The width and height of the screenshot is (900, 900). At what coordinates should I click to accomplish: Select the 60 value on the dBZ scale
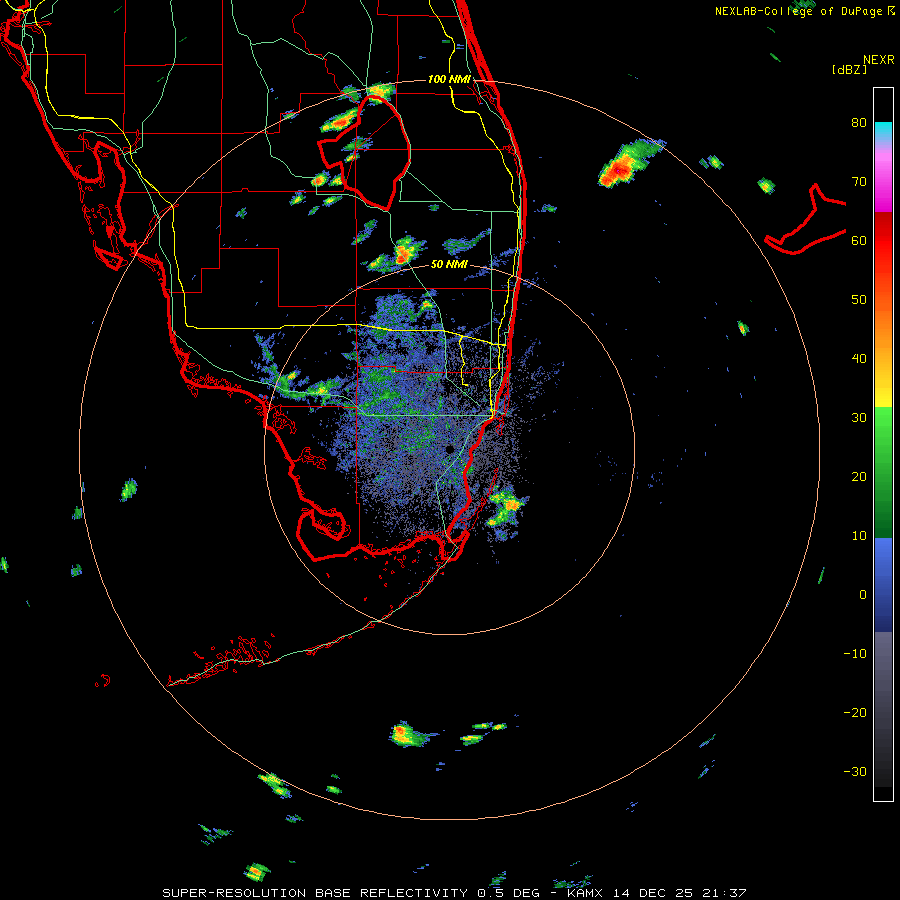[x=859, y=240]
